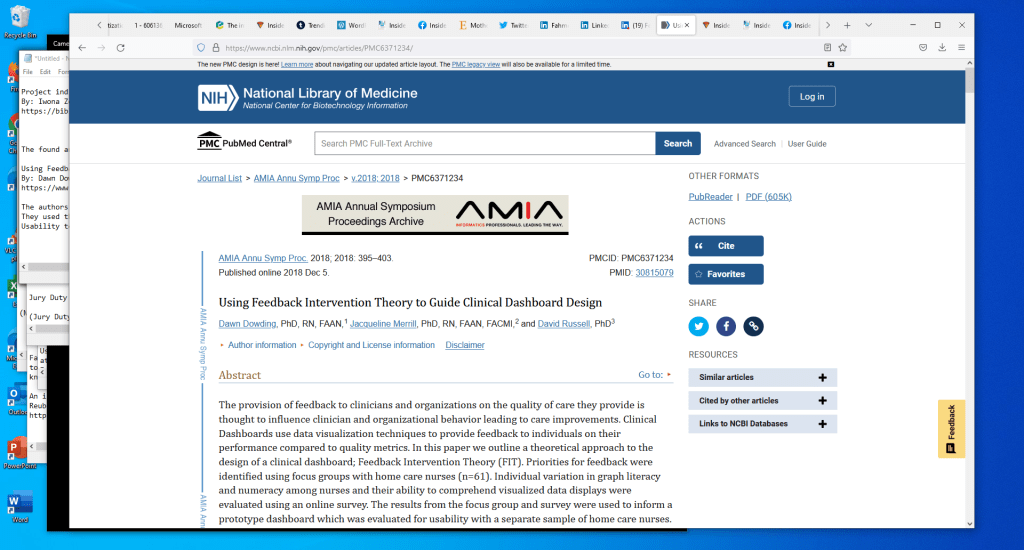The image size is (1024, 550).
Task: Switch to the Twitter browser tab
Action: 514,25
